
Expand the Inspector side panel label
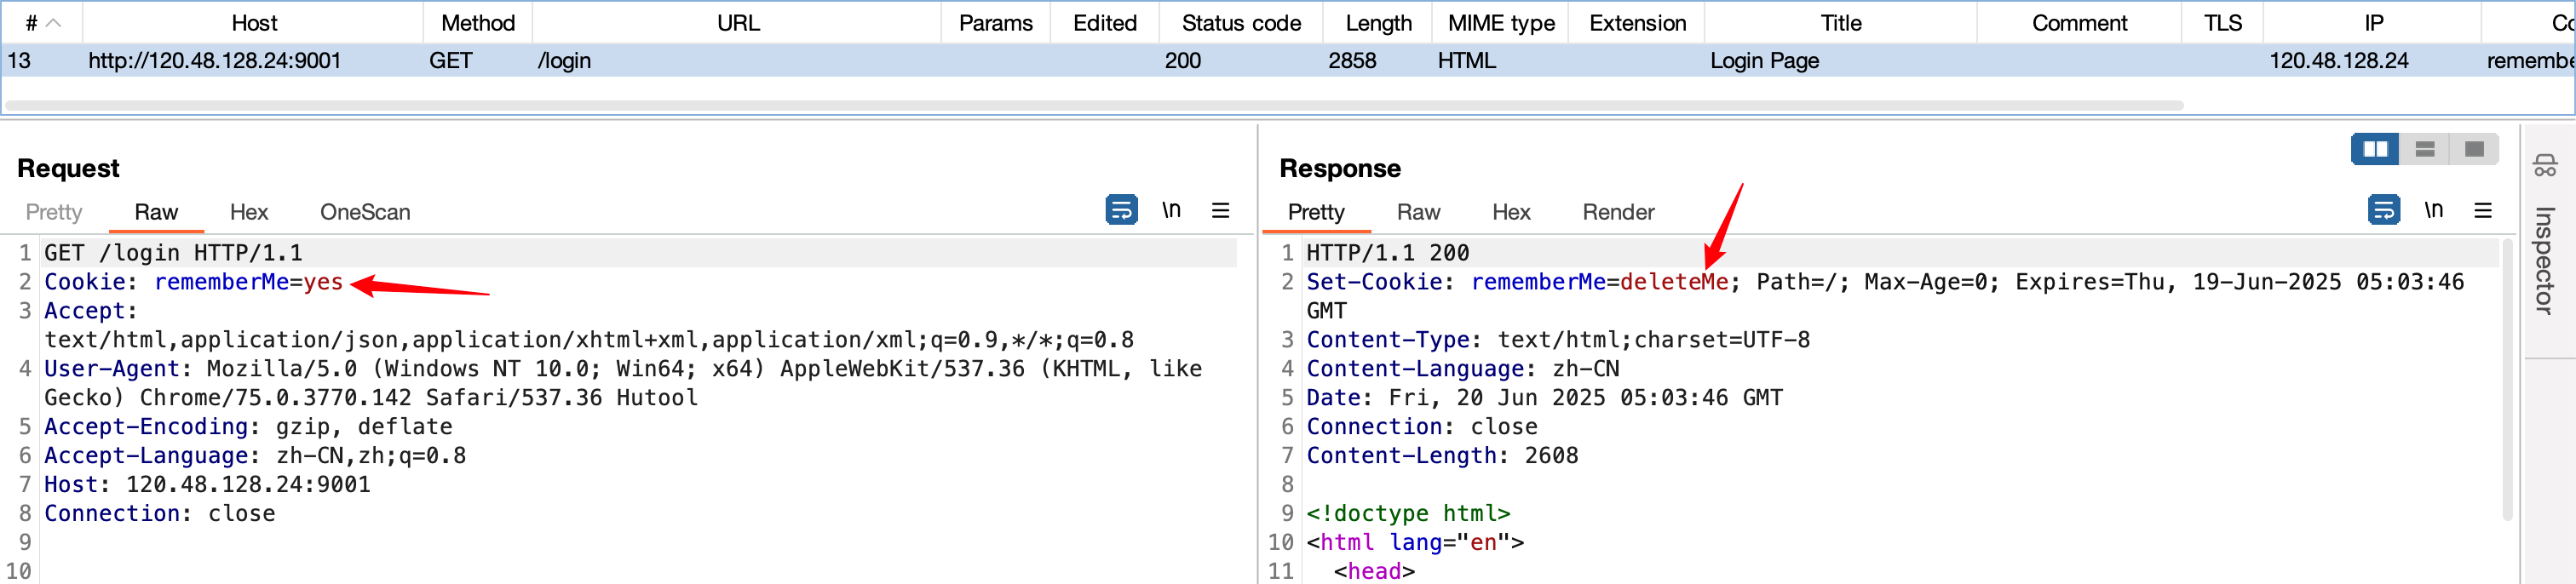2546,260
